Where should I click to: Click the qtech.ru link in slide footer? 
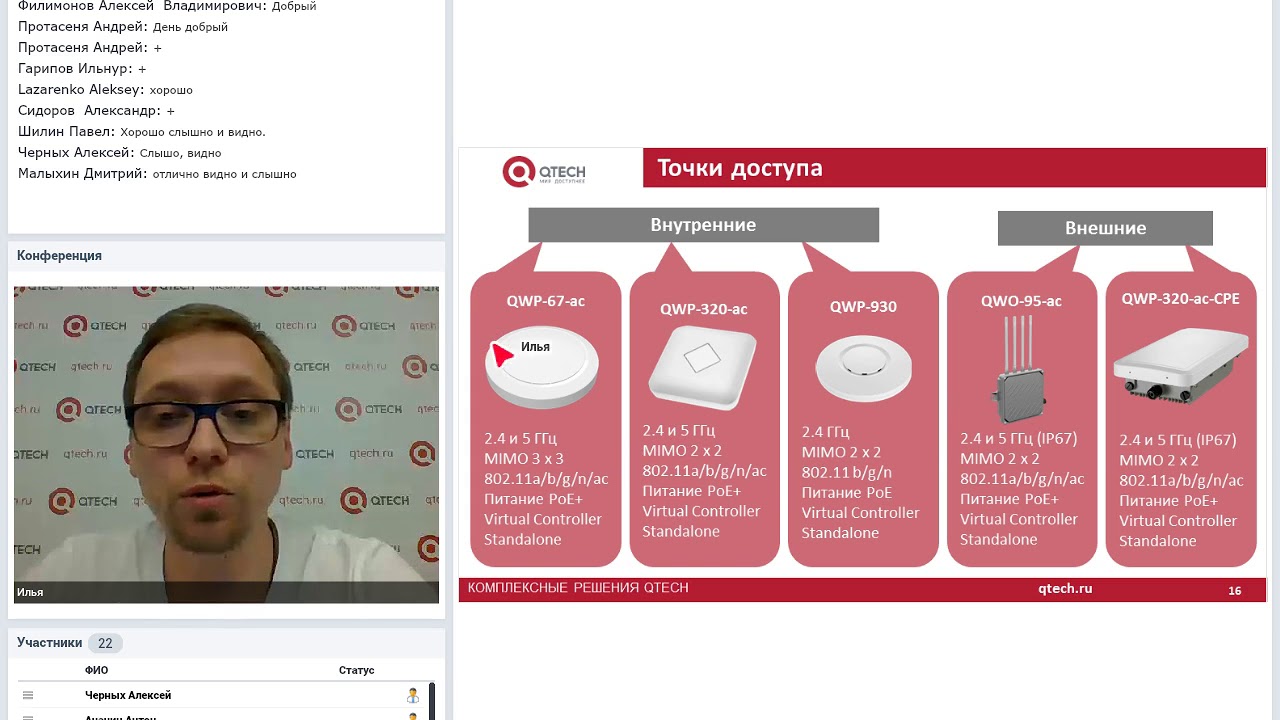pos(1065,589)
